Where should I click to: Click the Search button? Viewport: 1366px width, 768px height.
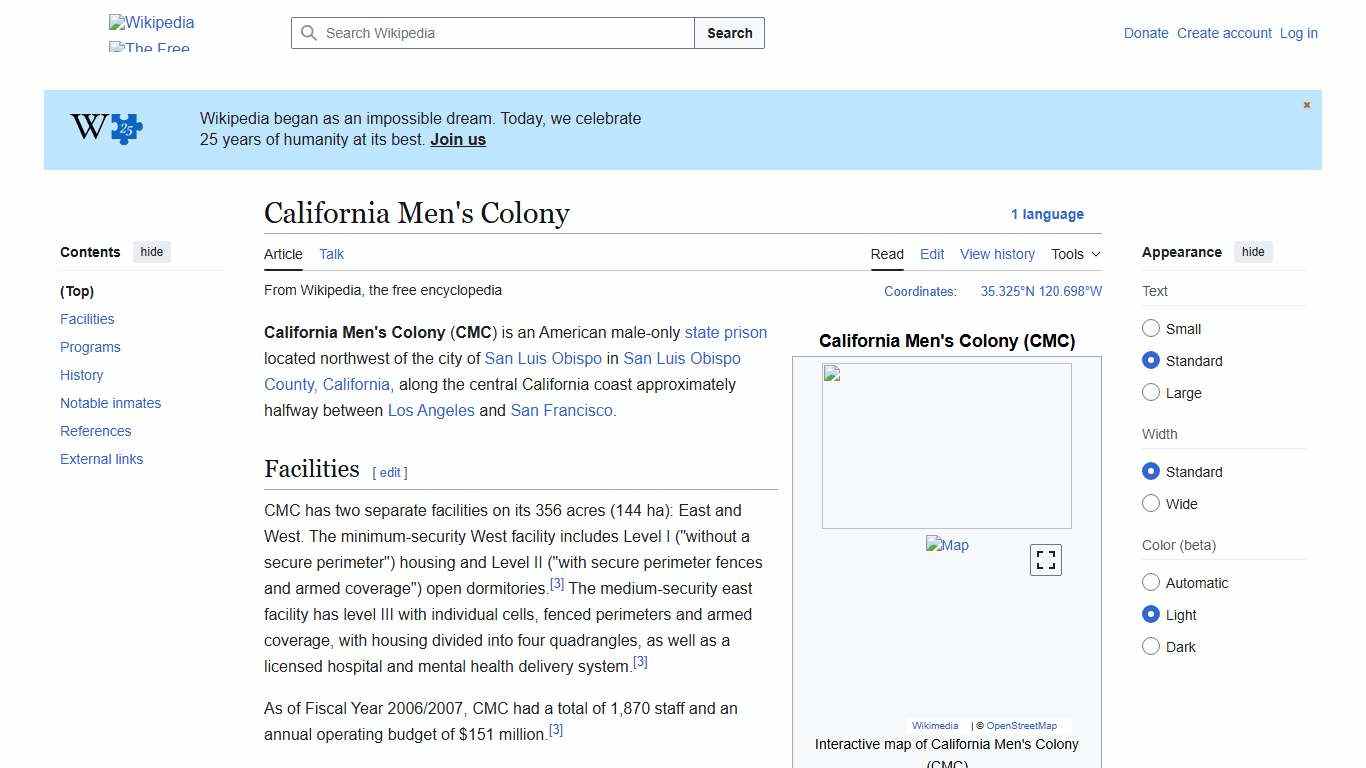(x=729, y=33)
